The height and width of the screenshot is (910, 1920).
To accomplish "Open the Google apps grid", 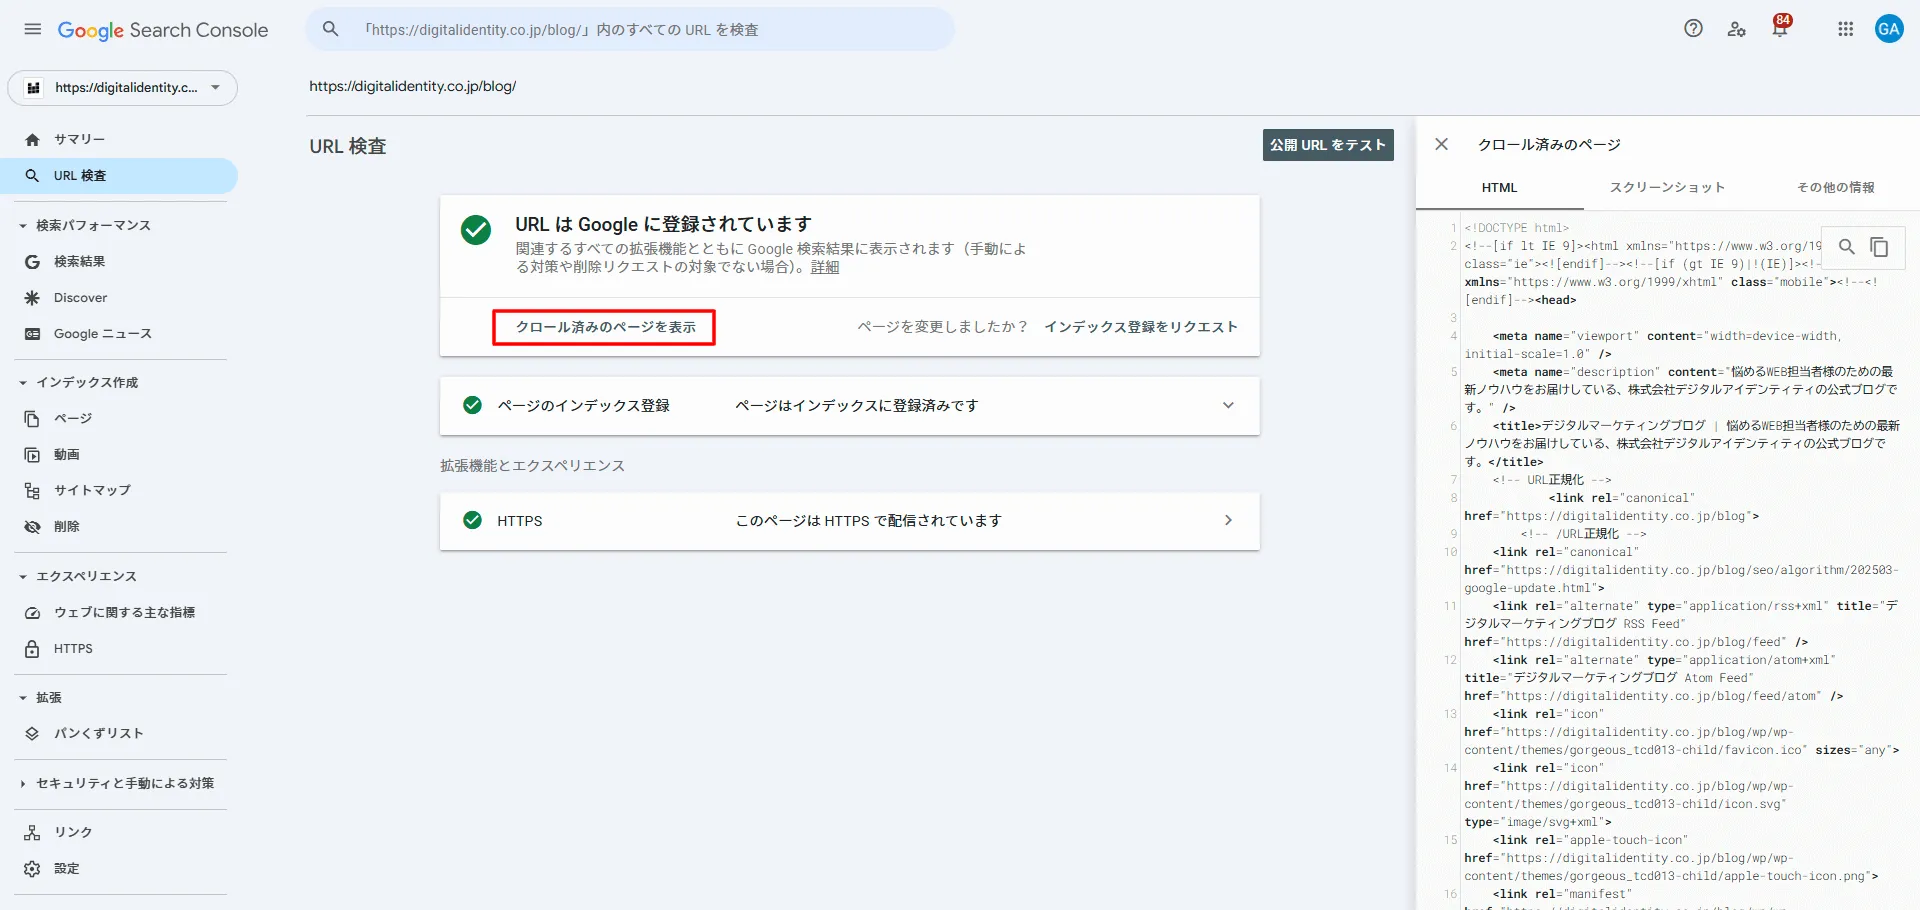I will [x=1846, y=29].
